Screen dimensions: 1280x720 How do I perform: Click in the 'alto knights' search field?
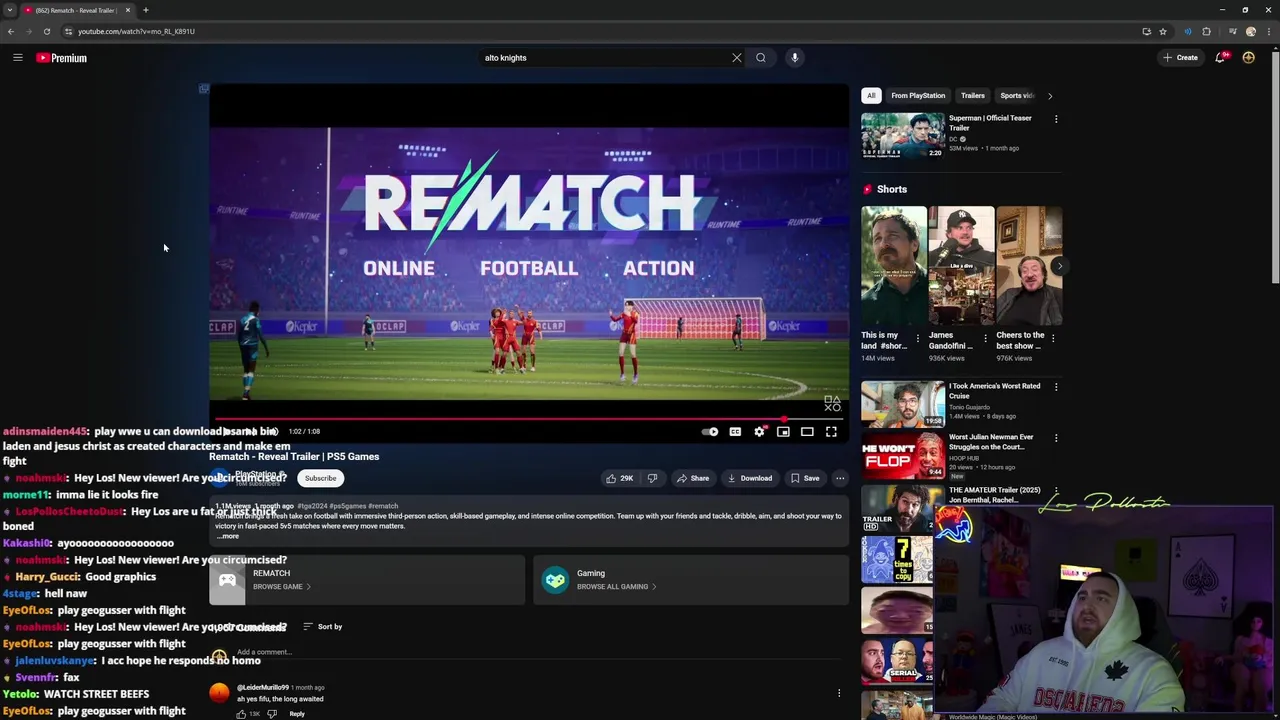tap(605, 58)
